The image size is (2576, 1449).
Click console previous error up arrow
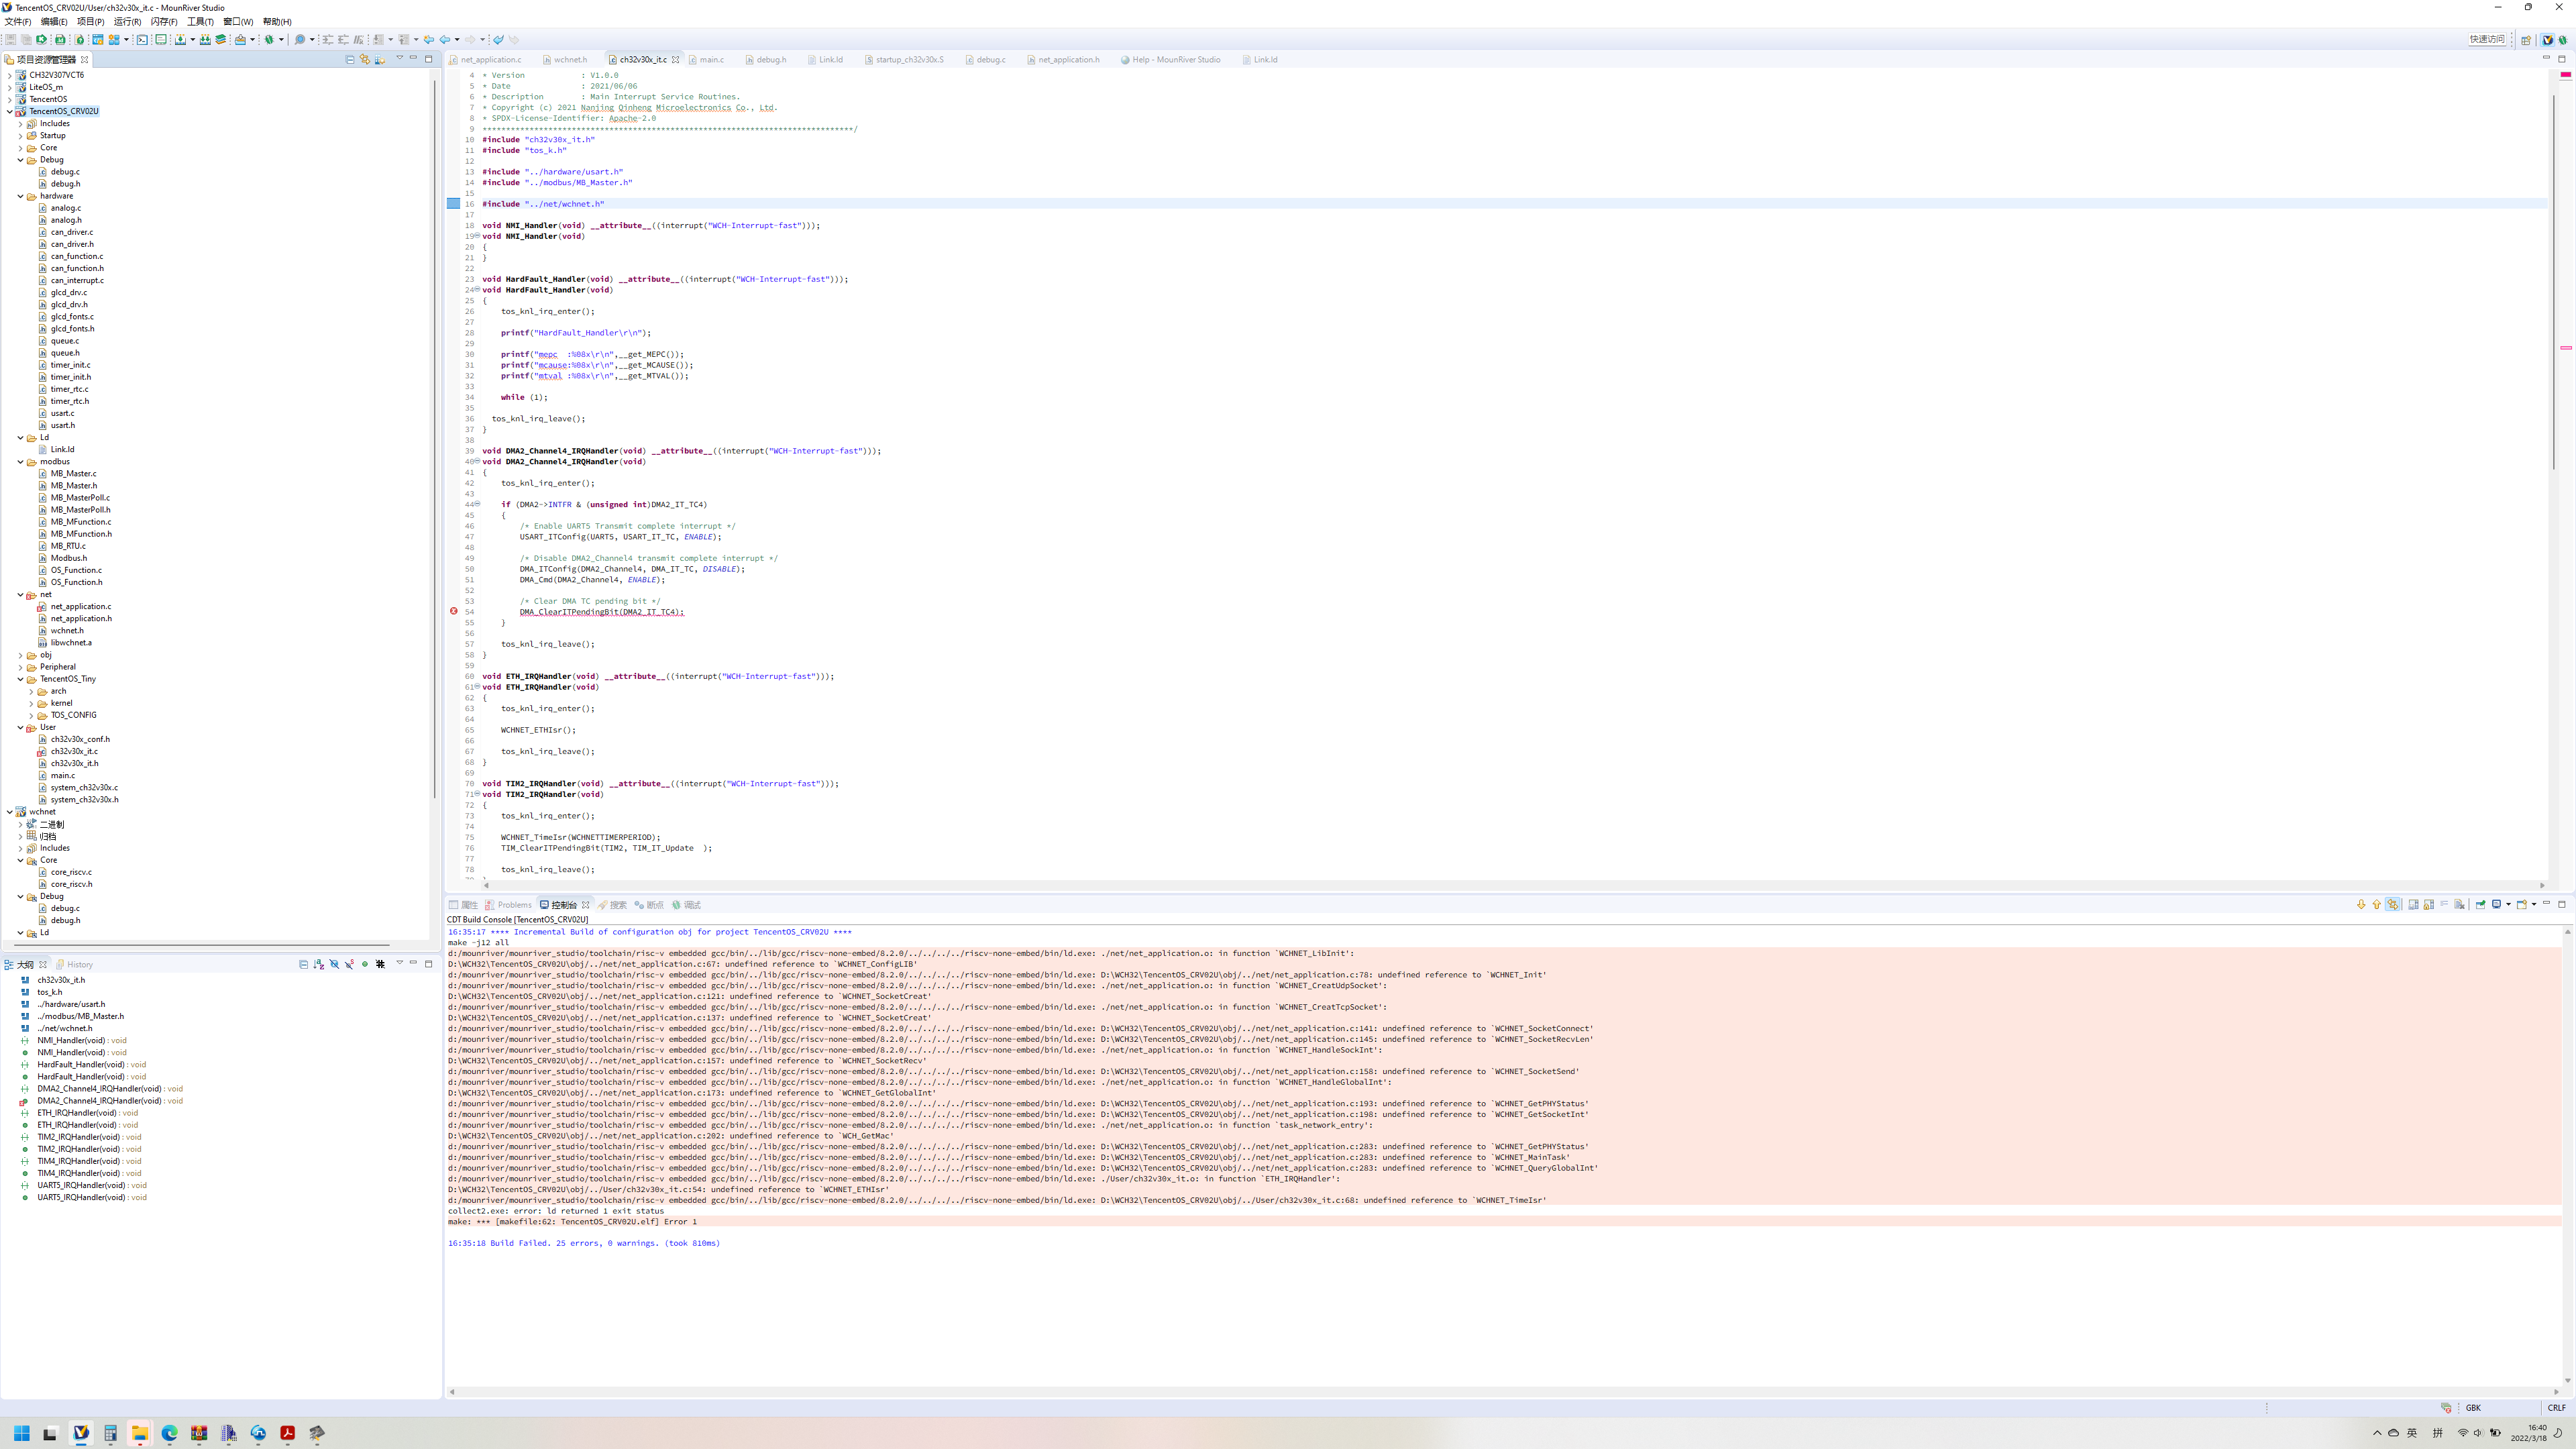coord(2377,904)
